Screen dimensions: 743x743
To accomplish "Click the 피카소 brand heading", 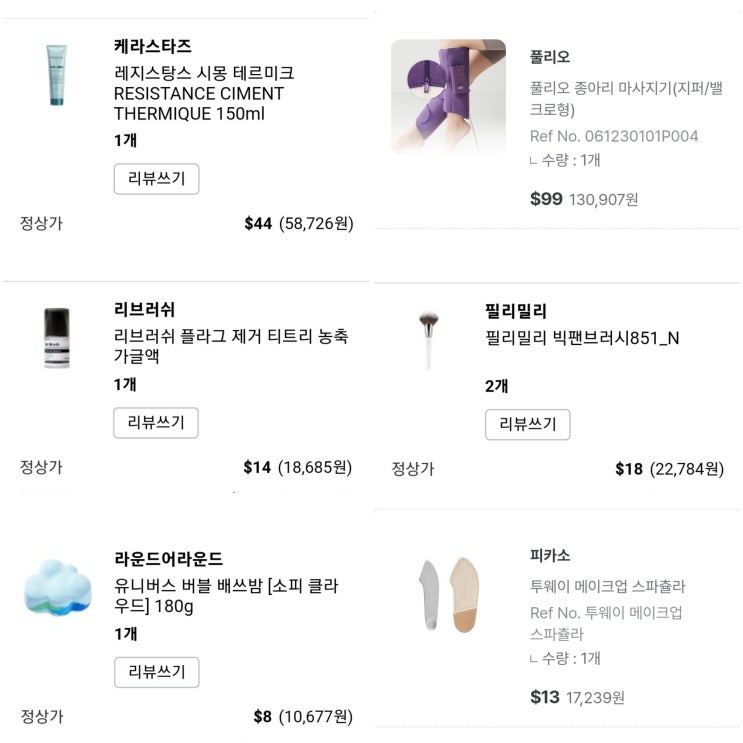I will (550, 555).
